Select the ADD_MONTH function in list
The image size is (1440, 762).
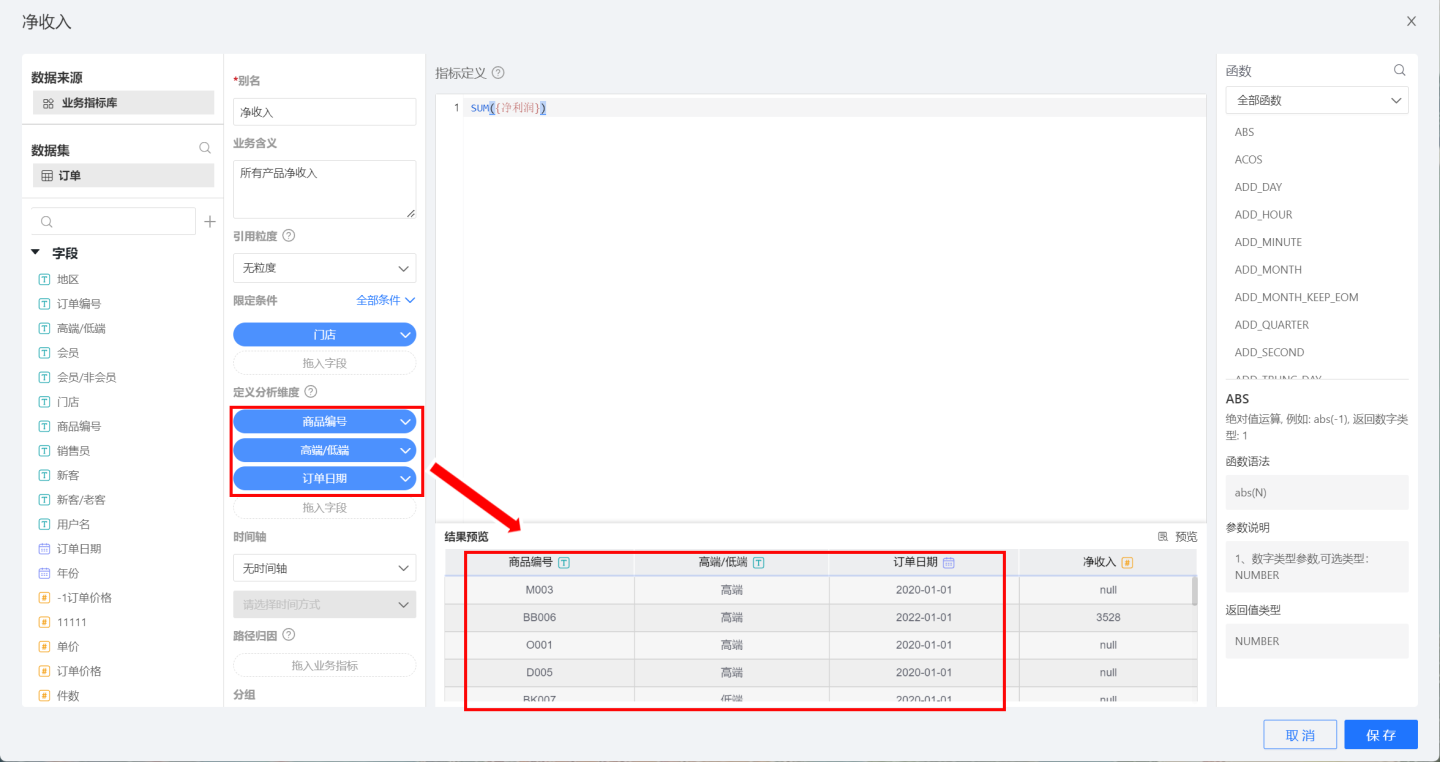coord(1268,270)
